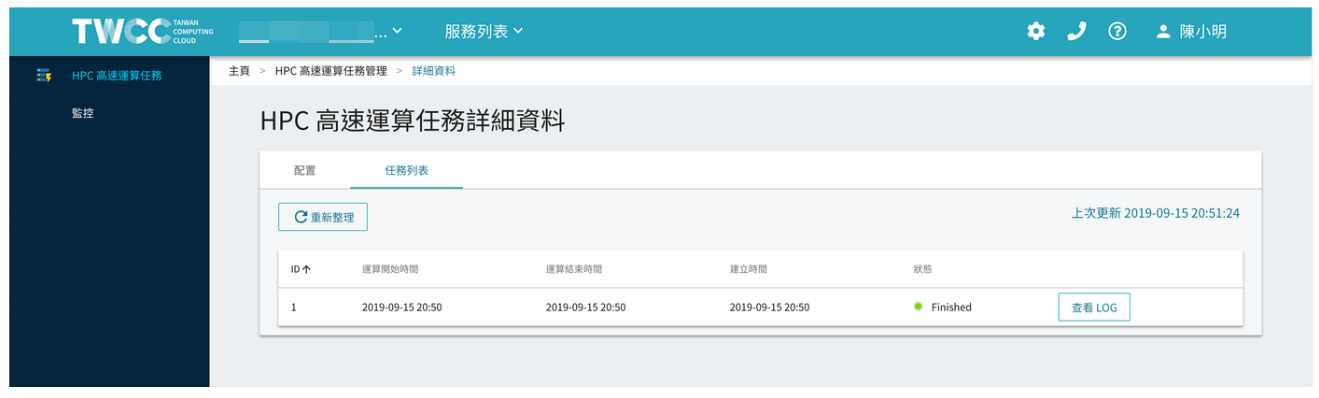1319x398 pixels.
Task: Click the HPC 高速運算任務 sidebar icon
Action: click(x=43, y=75)
